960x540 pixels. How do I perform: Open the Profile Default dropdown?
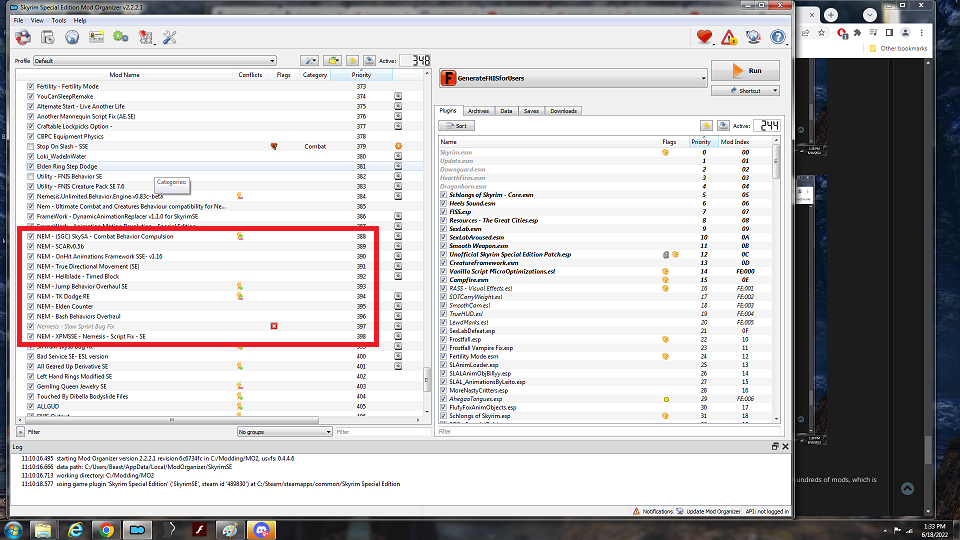(x=154, y=61)
